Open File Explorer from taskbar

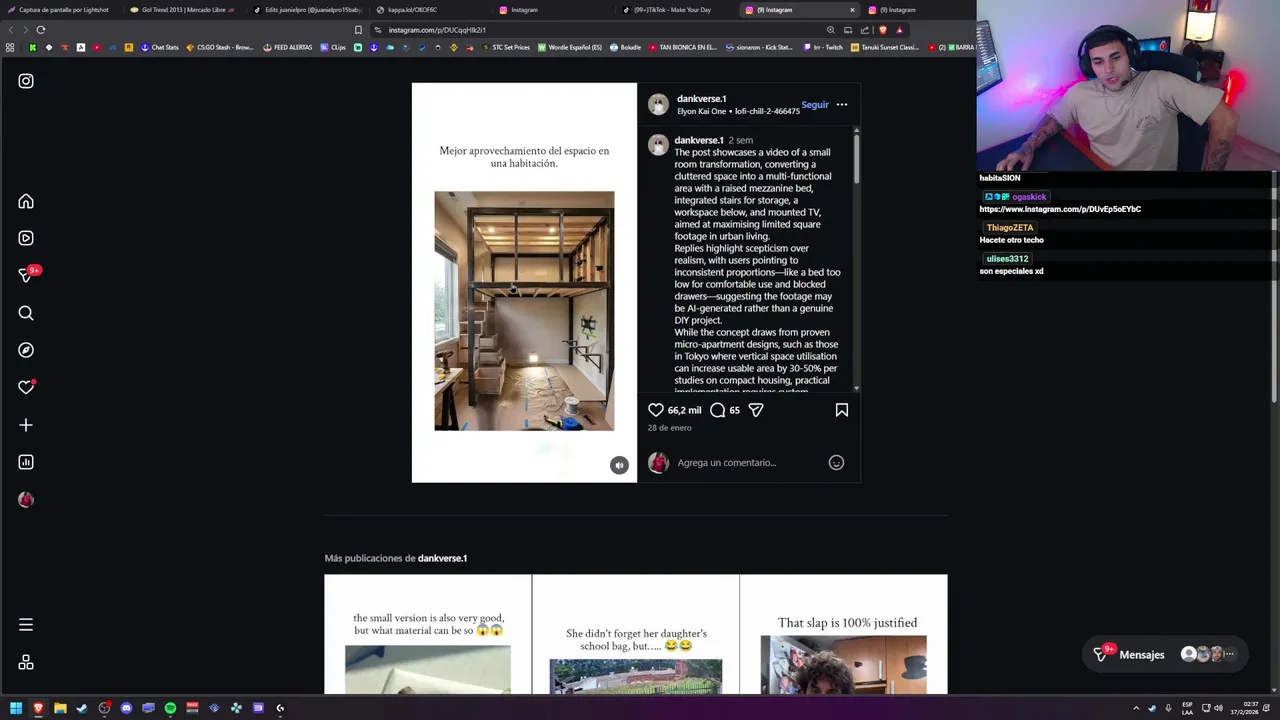[60, 708]
